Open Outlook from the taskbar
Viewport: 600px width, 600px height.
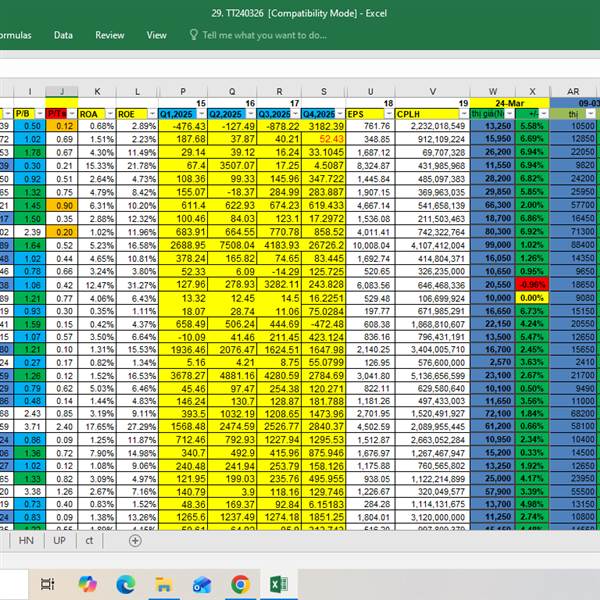pos(202,584)
